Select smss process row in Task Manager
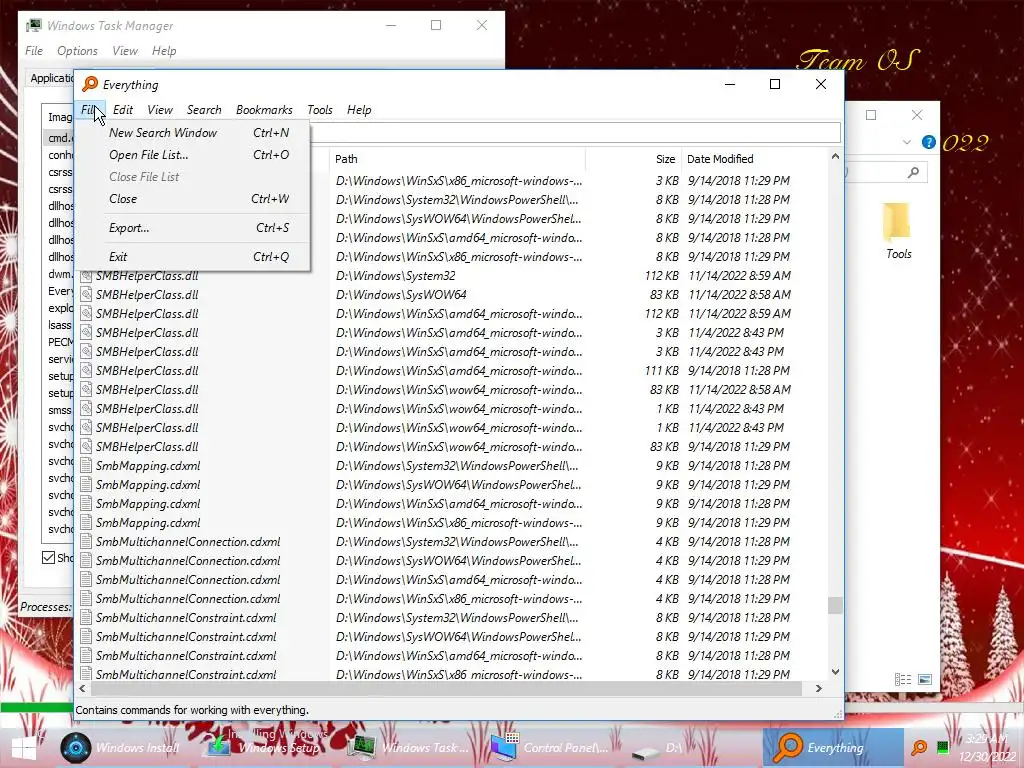The height and width of the screenshot is (768, 1024). 59,409
